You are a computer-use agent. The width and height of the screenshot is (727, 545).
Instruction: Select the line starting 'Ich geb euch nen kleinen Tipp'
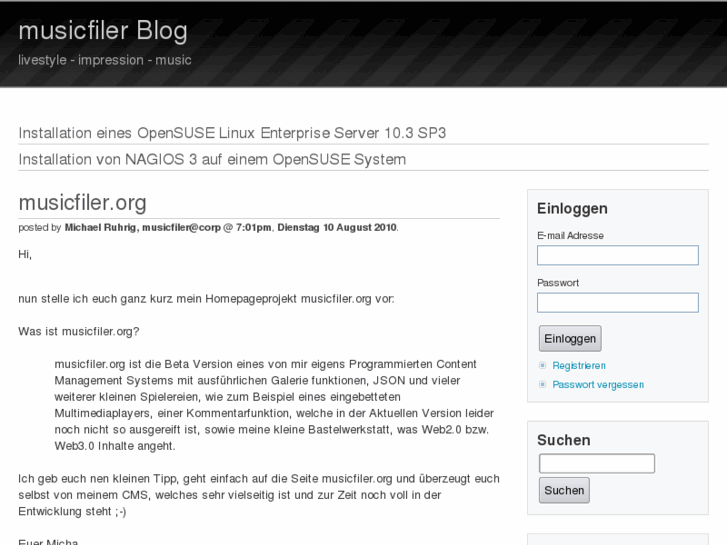point(259,479)
